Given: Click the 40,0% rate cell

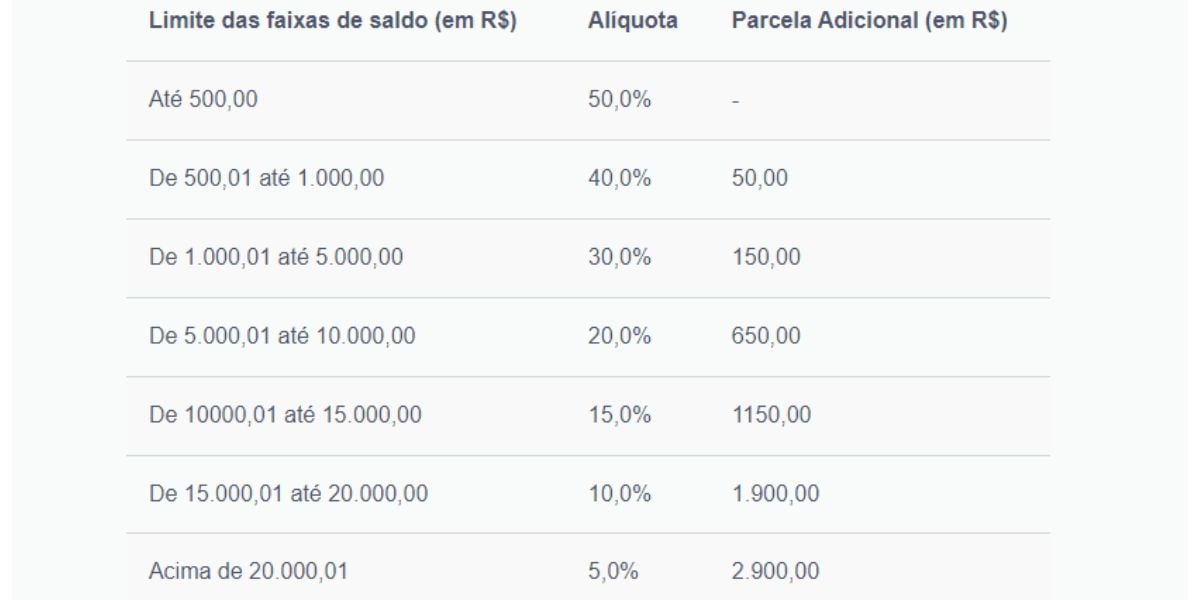Looking at the screenshot, I should pyautogui.click(x=620, y=179).
